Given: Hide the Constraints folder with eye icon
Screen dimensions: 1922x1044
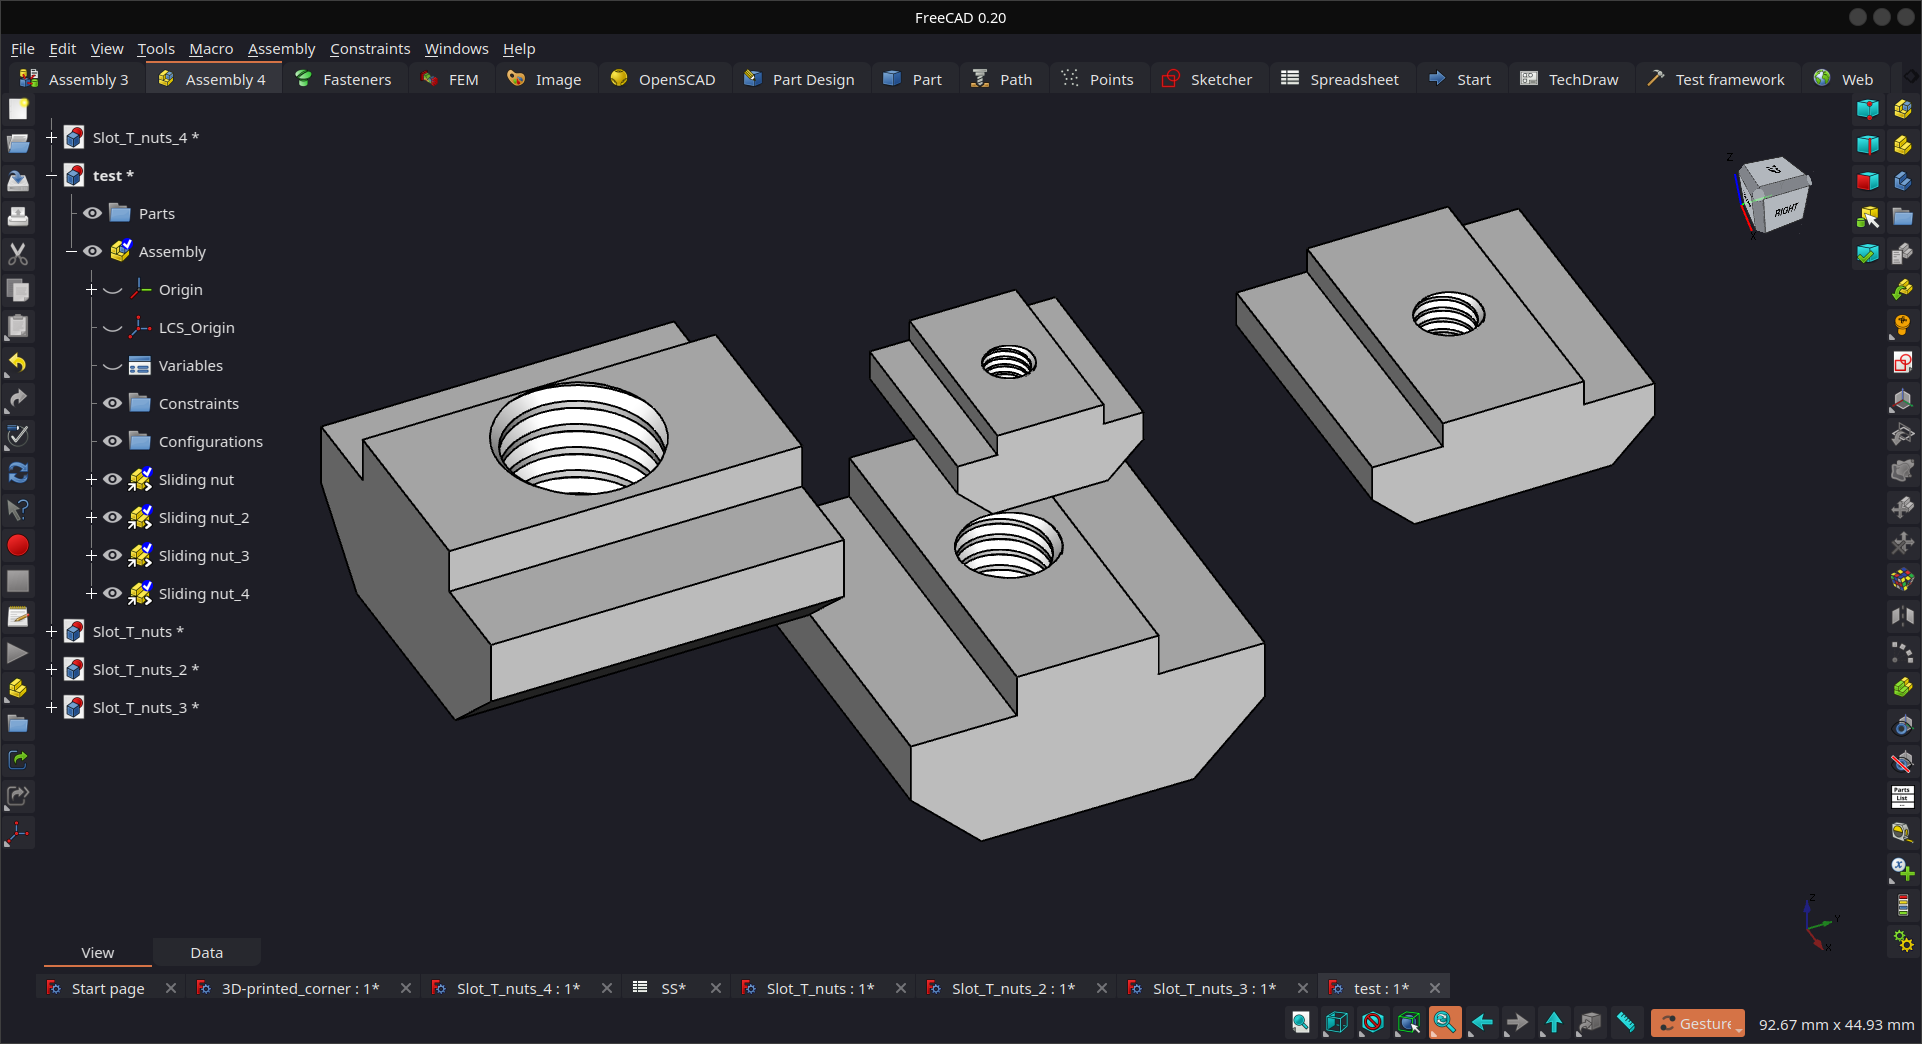Looking at the screenshot, I should point(113,403).
